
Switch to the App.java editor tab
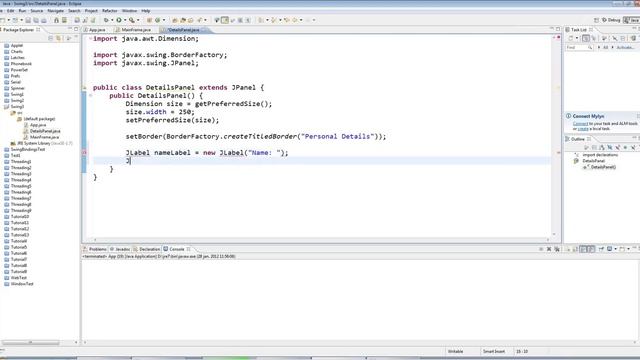97,30
